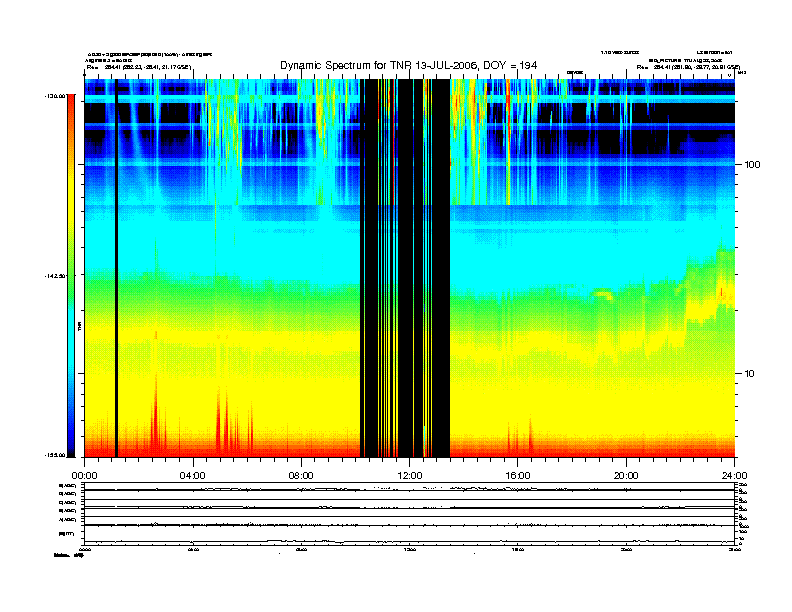Click the thin black data gap near 01:00
The width and height of the screenshot is (792, 612).
(116, 268)
